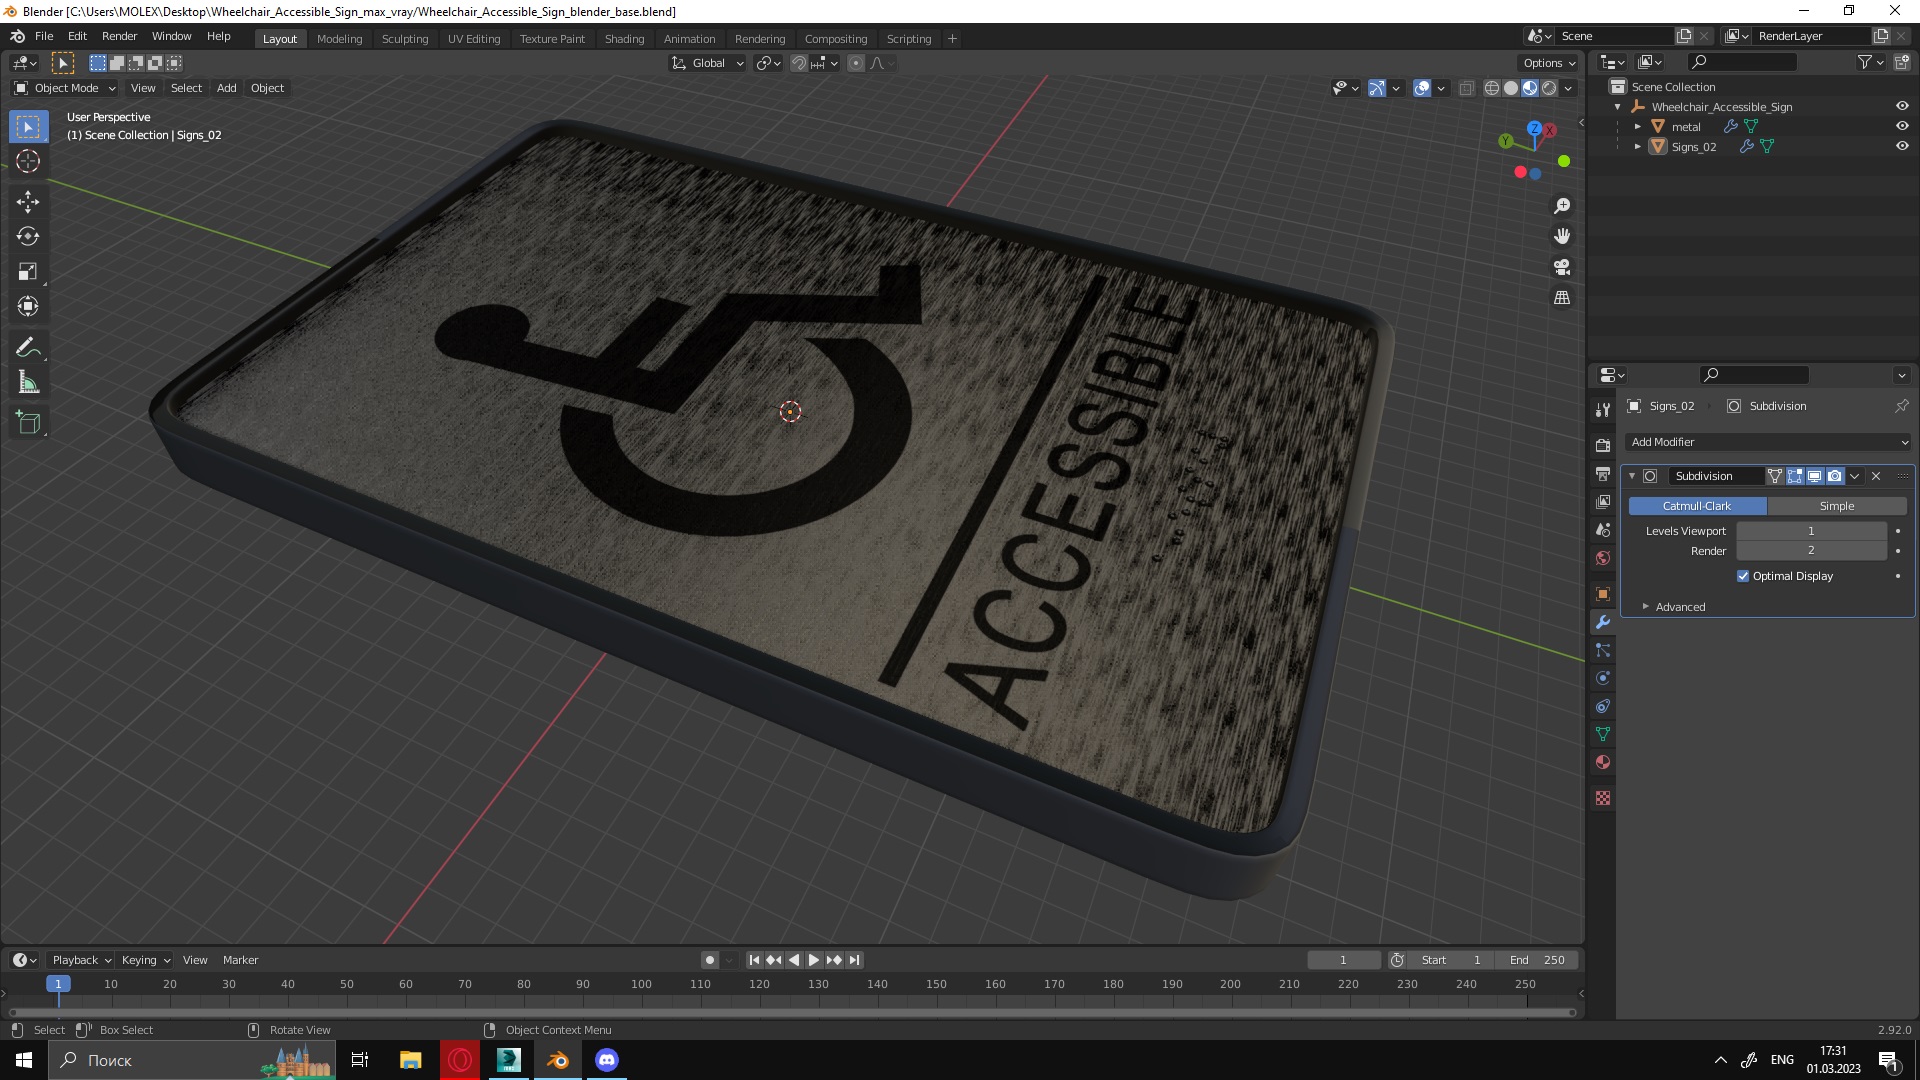This screenshot has width=1920, height=1080.
Task: Open the Object Mode dropdown
Action: [65, 88]
